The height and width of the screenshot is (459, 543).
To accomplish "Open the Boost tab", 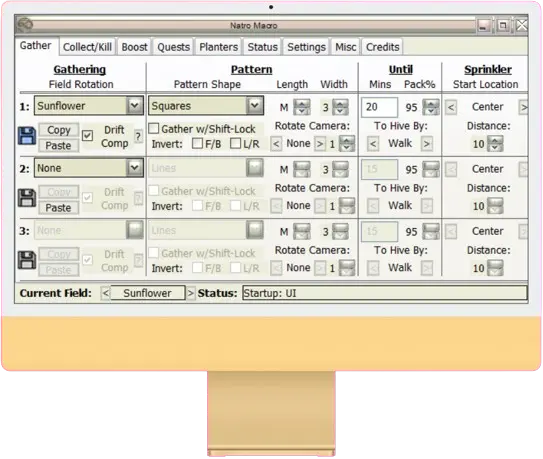I will [x=134, y=47].
